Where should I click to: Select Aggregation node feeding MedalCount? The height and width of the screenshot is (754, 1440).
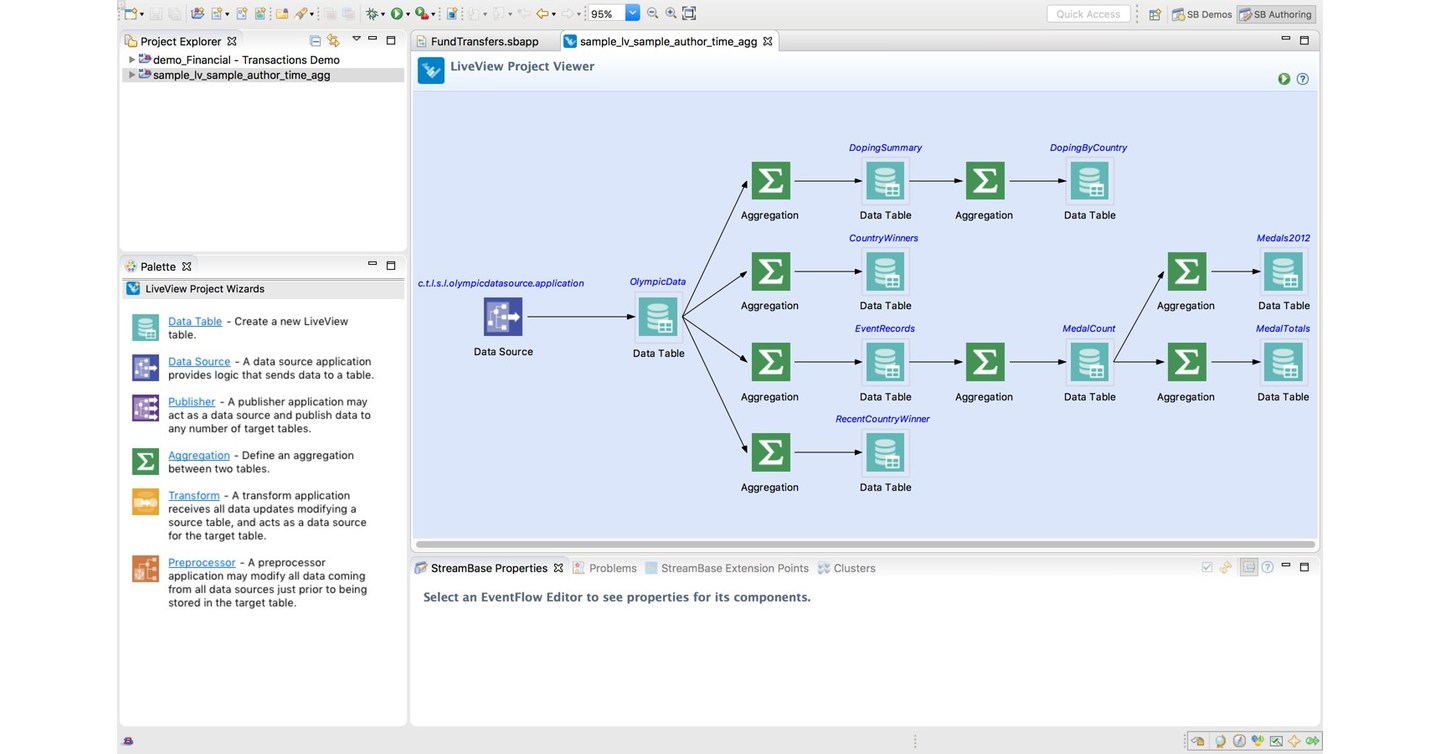click(985, 362)
